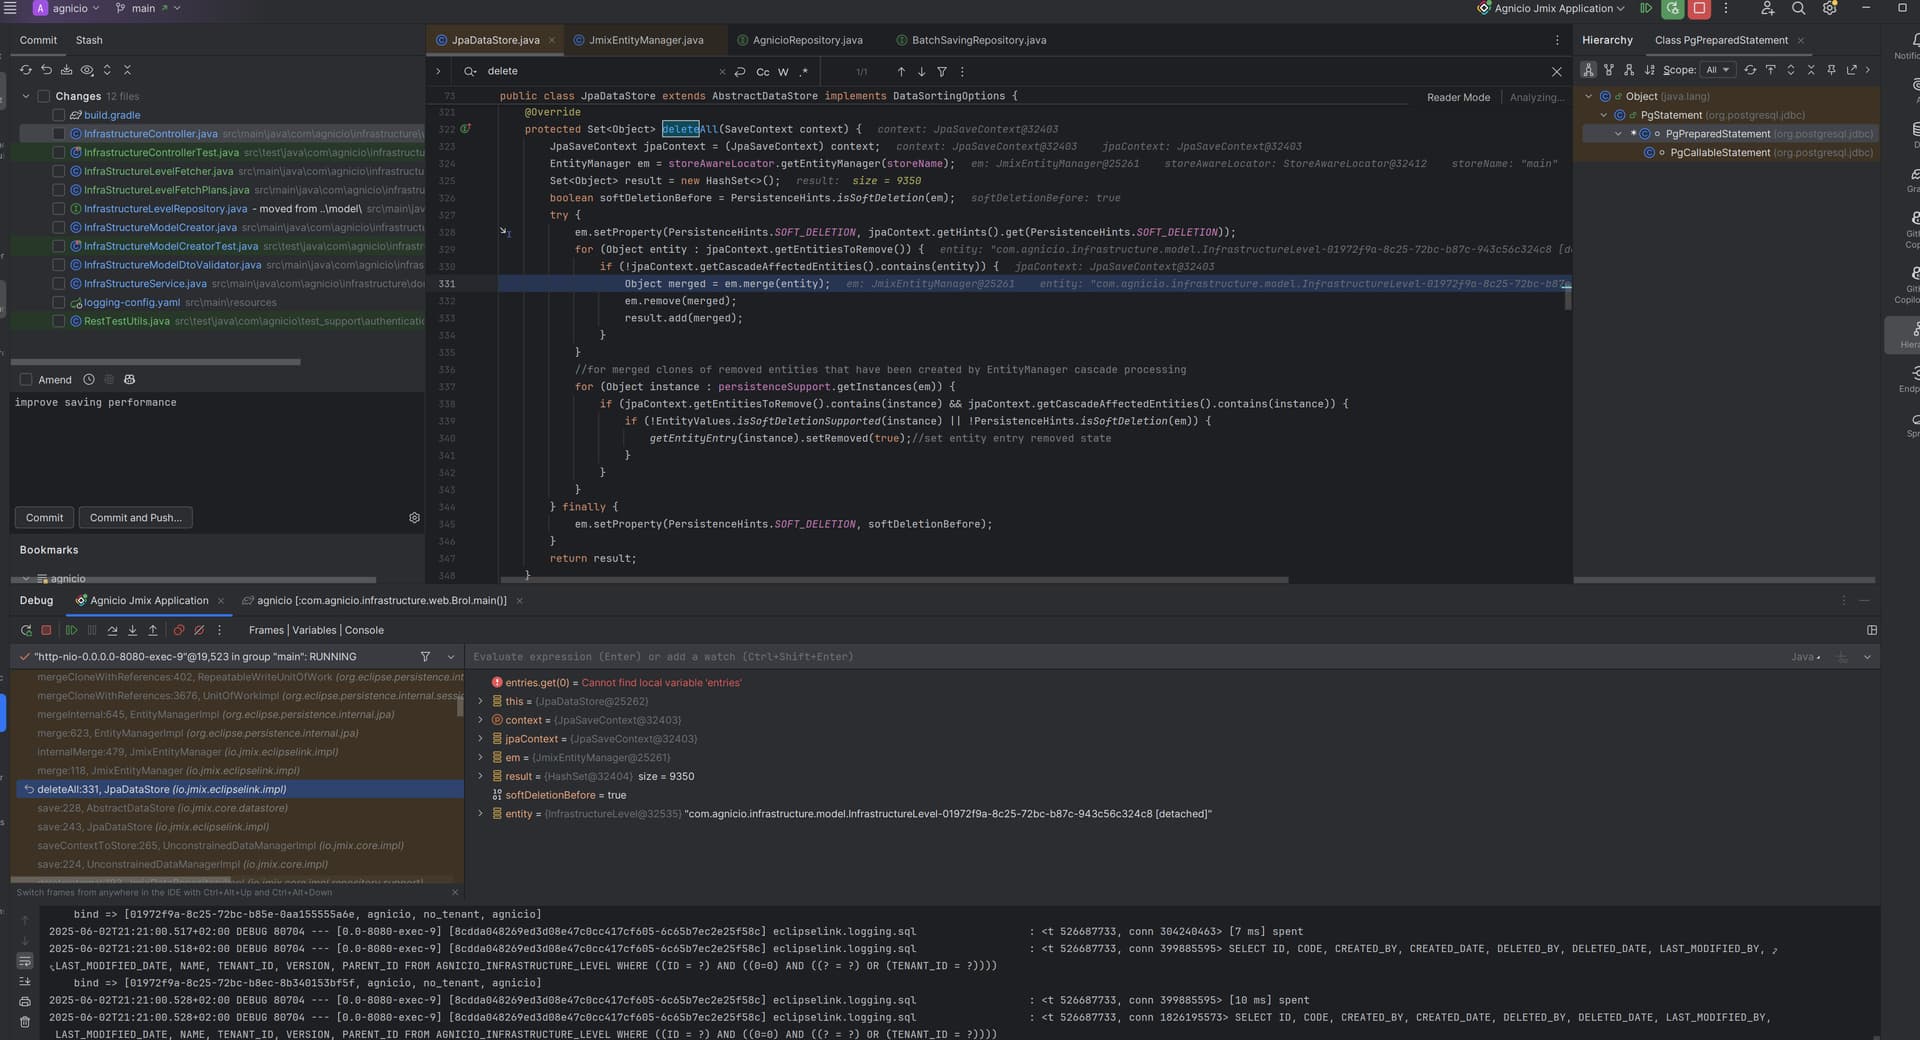Show class hierarchy icon in Hierarchy panel
This screenshot has height=1040, width=1920.
[1588, 70]
